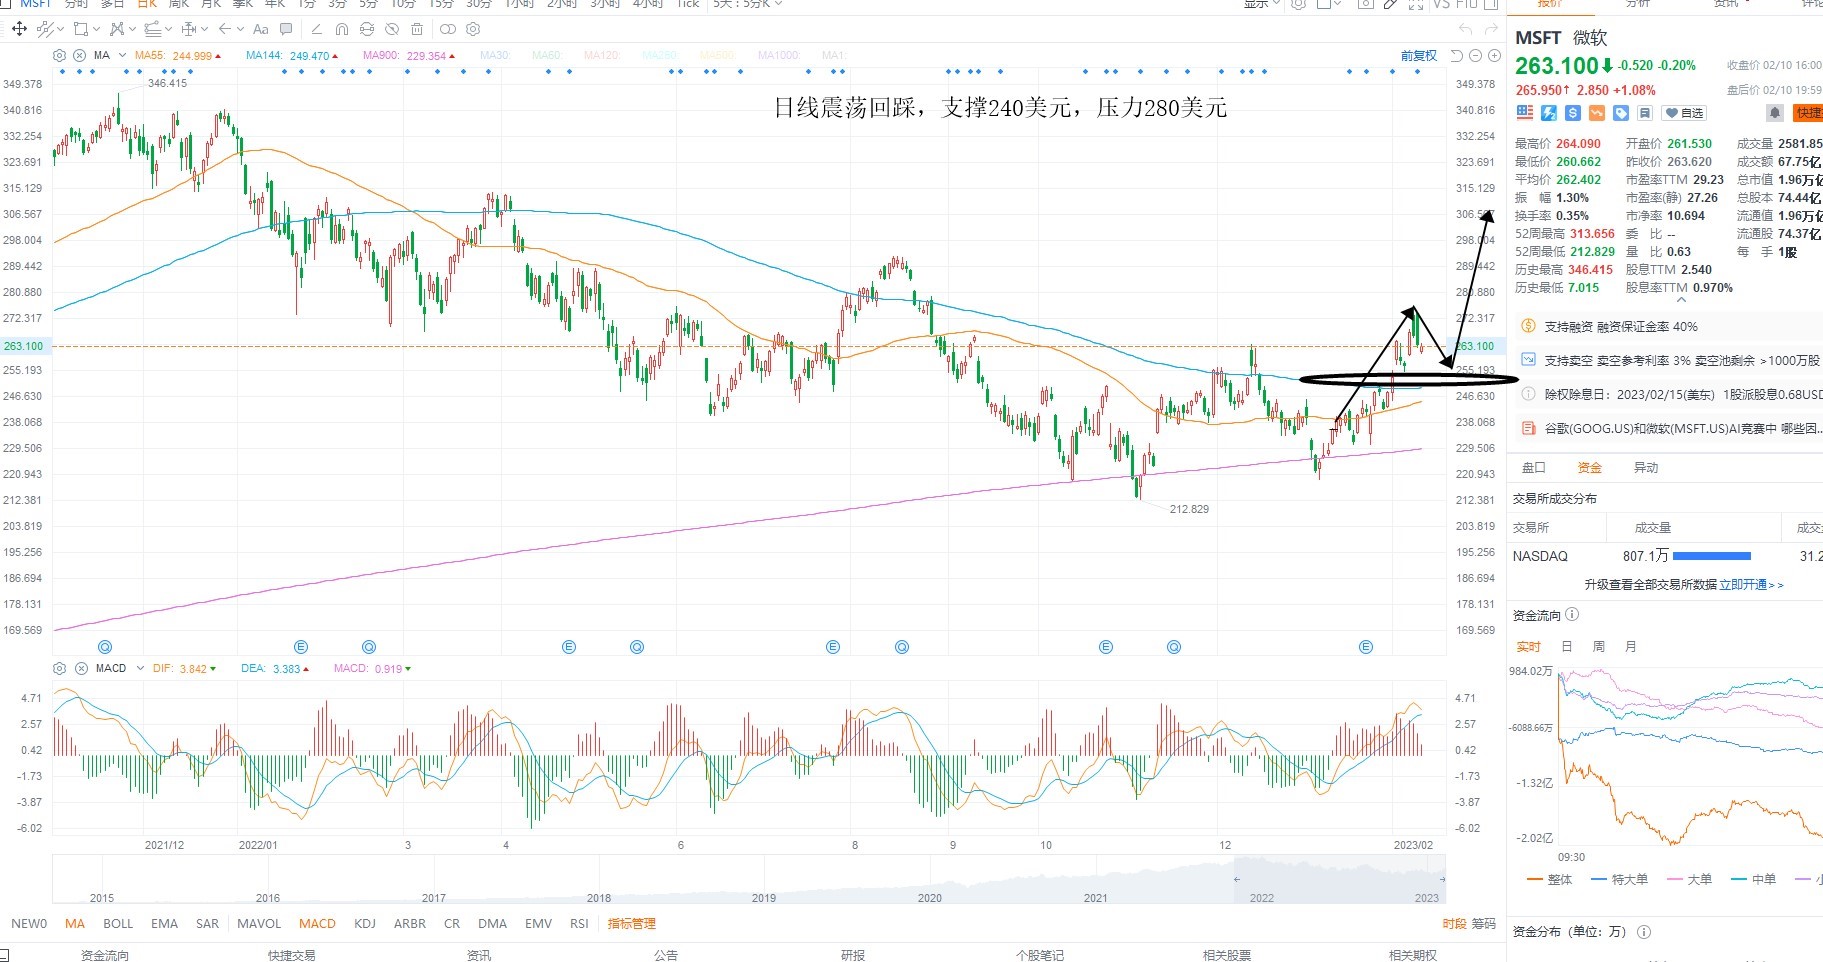
Task: Remove the MACD indicator with X icon
Action: coord(81,668)
